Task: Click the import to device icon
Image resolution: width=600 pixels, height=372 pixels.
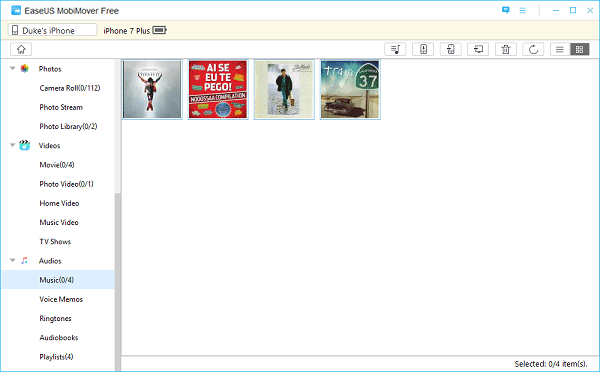Action: tap(423, 49)
